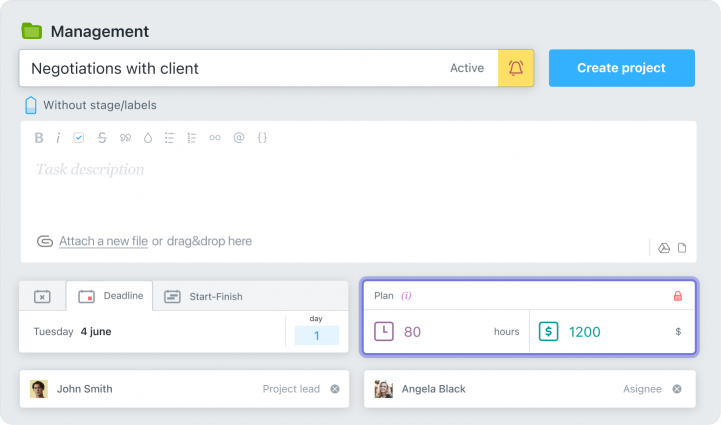Remove John Smith as project lead
The width and height of the screenshot is (721, 425).
(335, 389)
